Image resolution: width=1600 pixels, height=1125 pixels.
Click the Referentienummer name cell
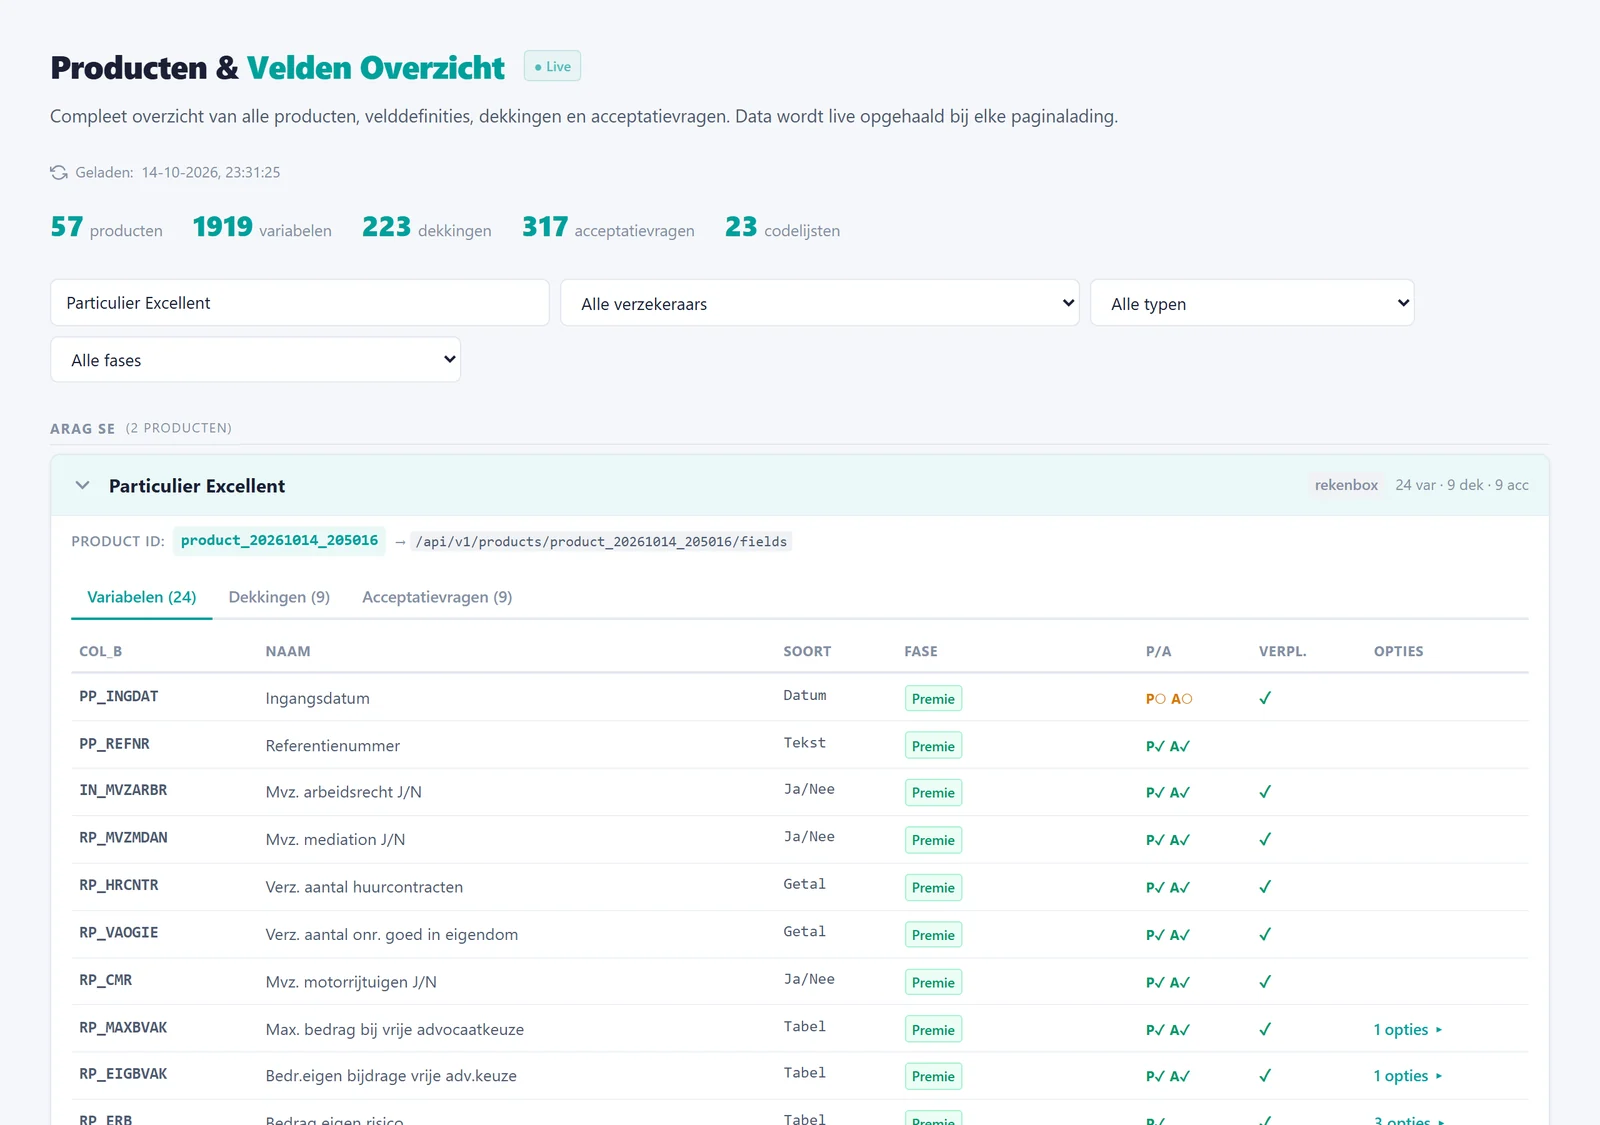coord(333,746)
